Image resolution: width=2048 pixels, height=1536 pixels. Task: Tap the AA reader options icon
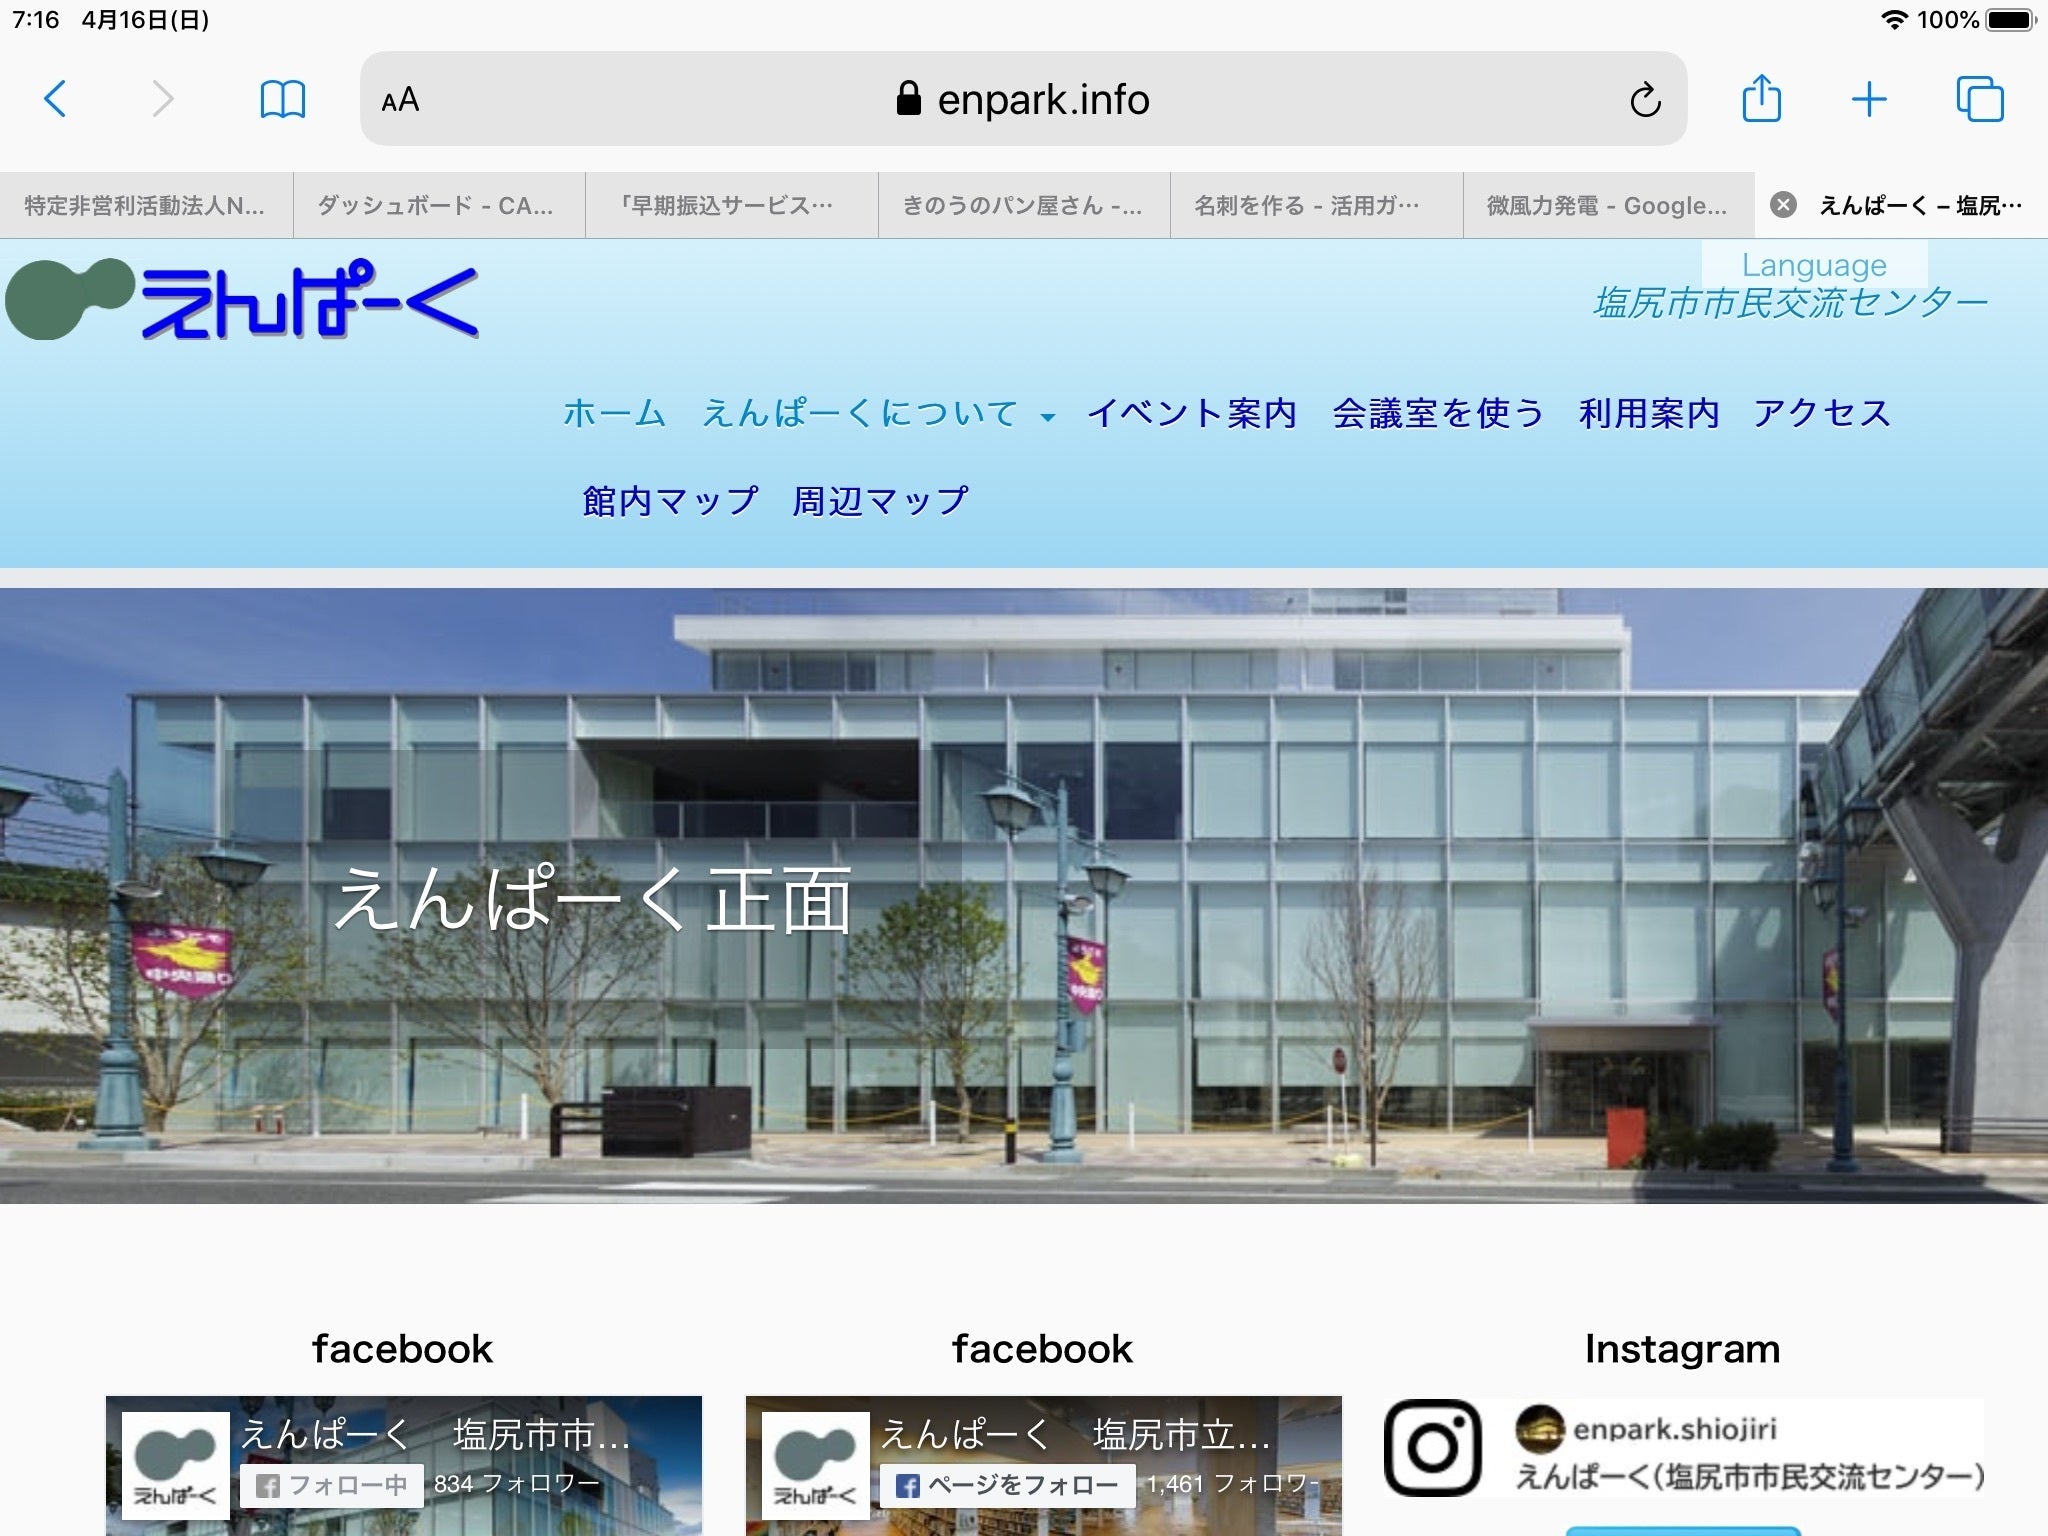pos(400,100)
